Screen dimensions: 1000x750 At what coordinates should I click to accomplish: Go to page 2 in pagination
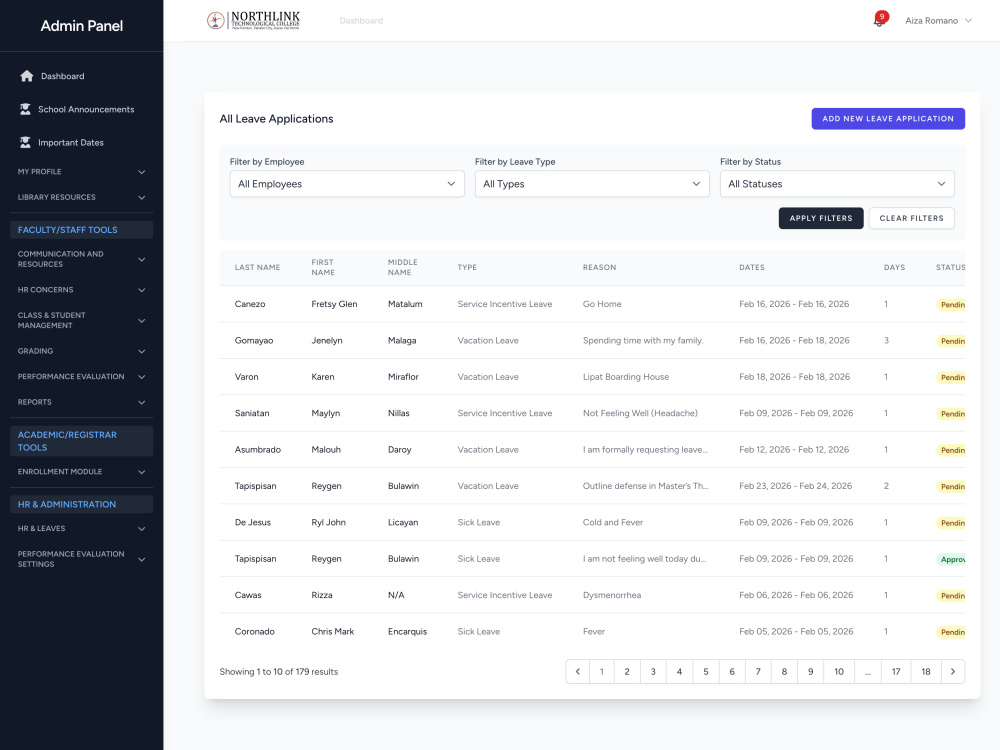pos(627,672)
